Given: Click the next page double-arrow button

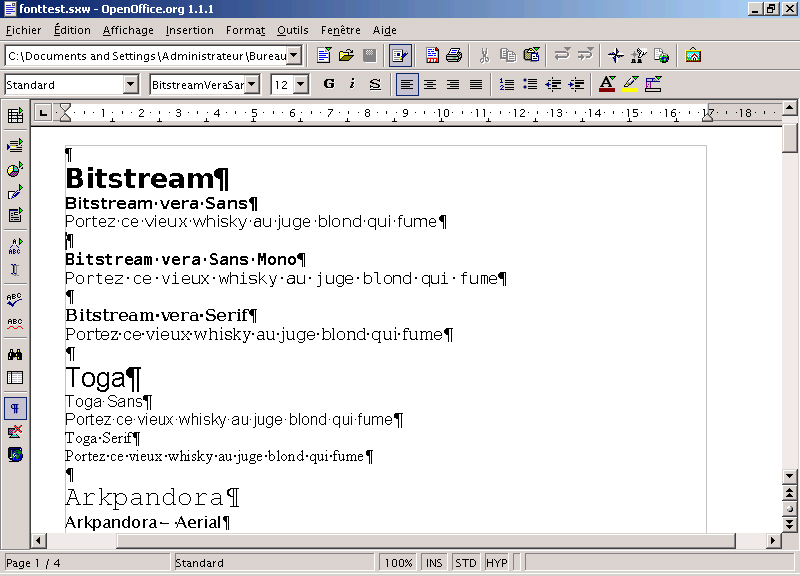Looking at the screenshot, I should tap(789, 524).
